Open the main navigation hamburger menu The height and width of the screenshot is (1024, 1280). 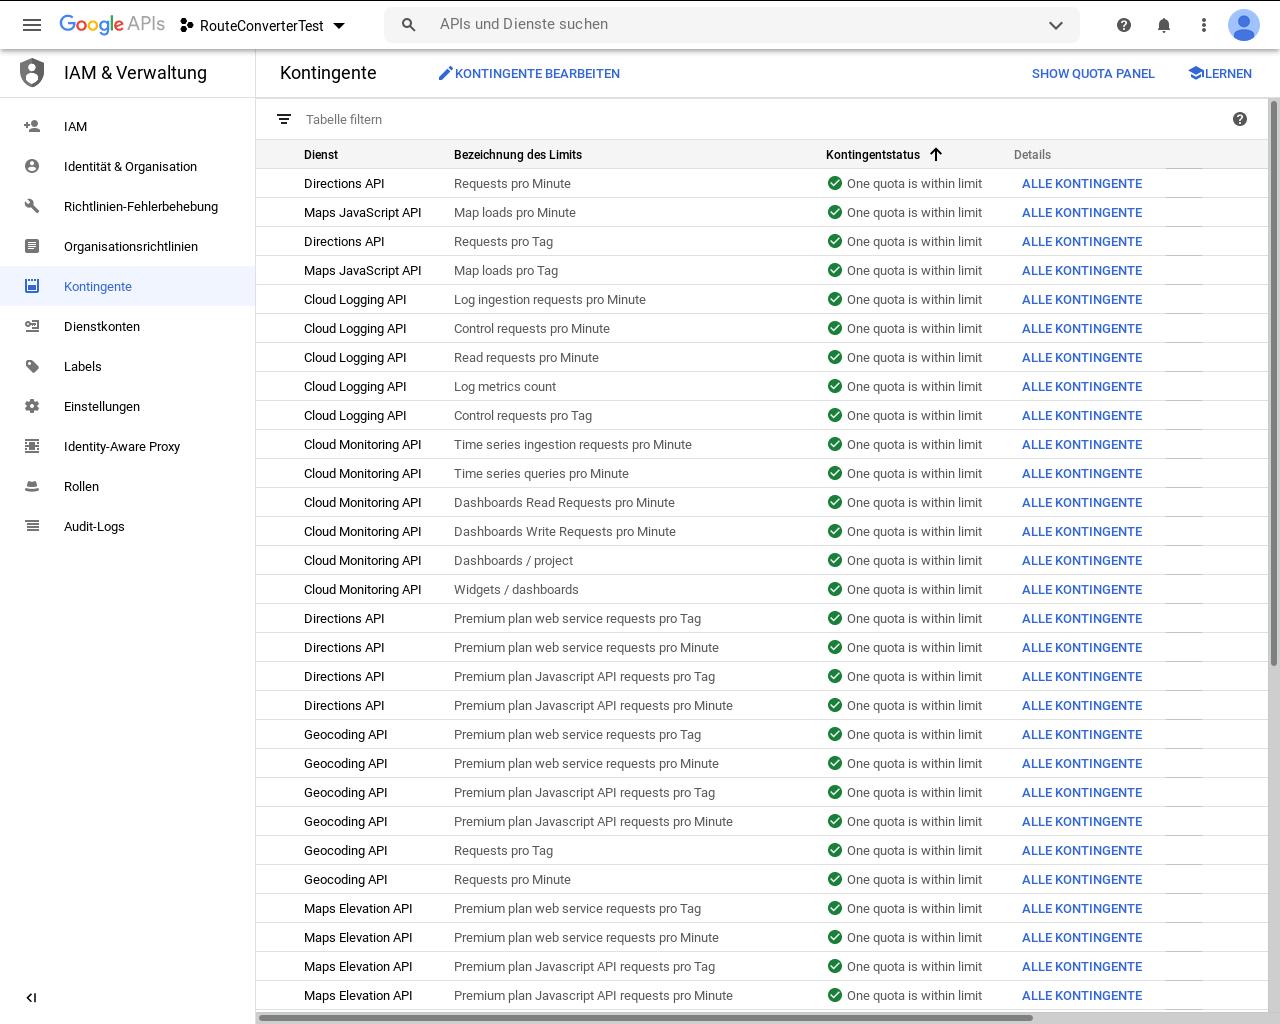coord(32,25)
